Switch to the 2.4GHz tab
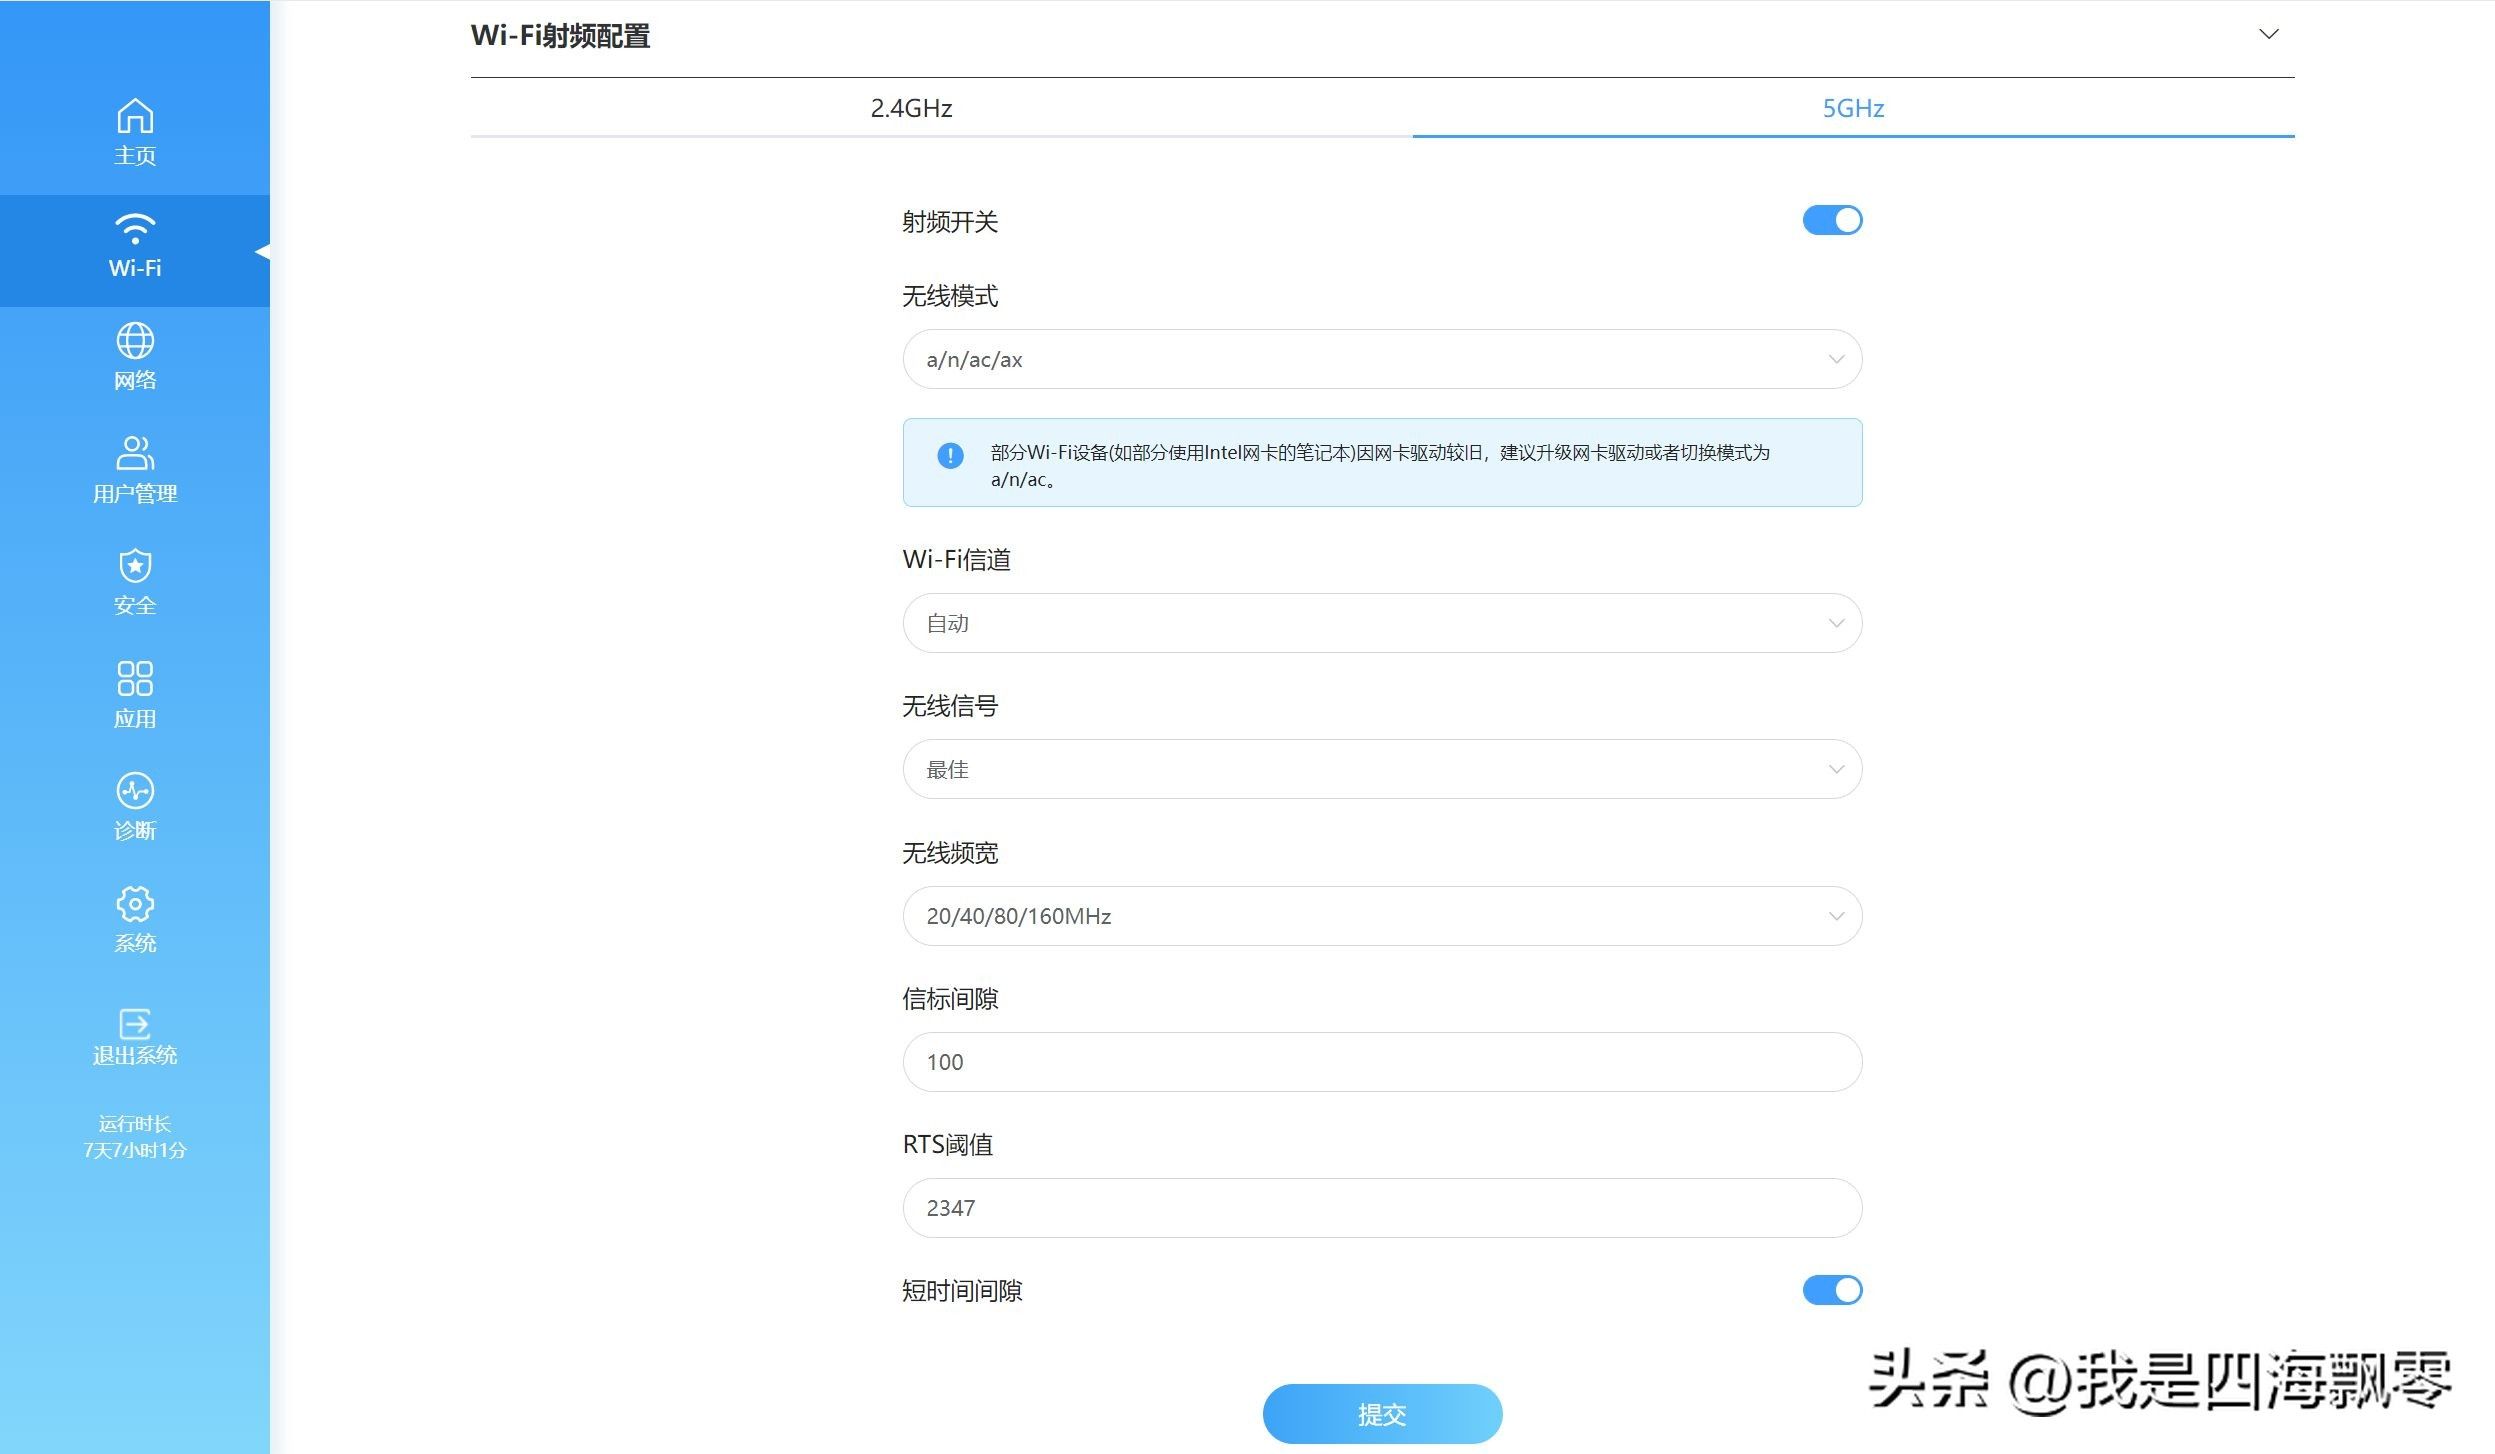 [911, 108]
